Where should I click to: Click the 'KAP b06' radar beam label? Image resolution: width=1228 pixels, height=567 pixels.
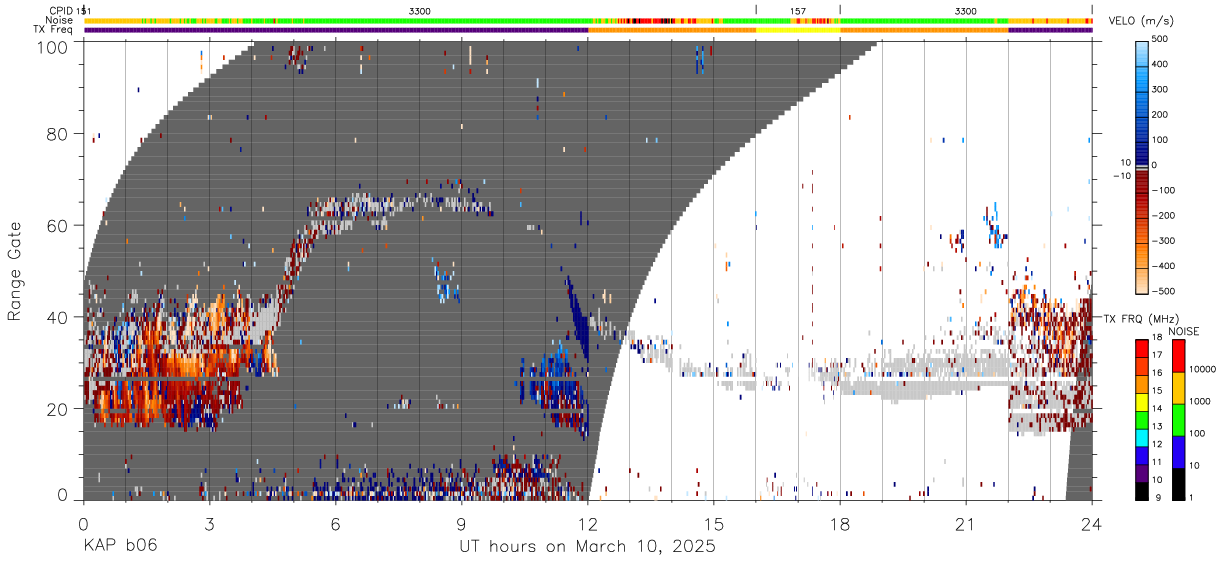point(119,545)
